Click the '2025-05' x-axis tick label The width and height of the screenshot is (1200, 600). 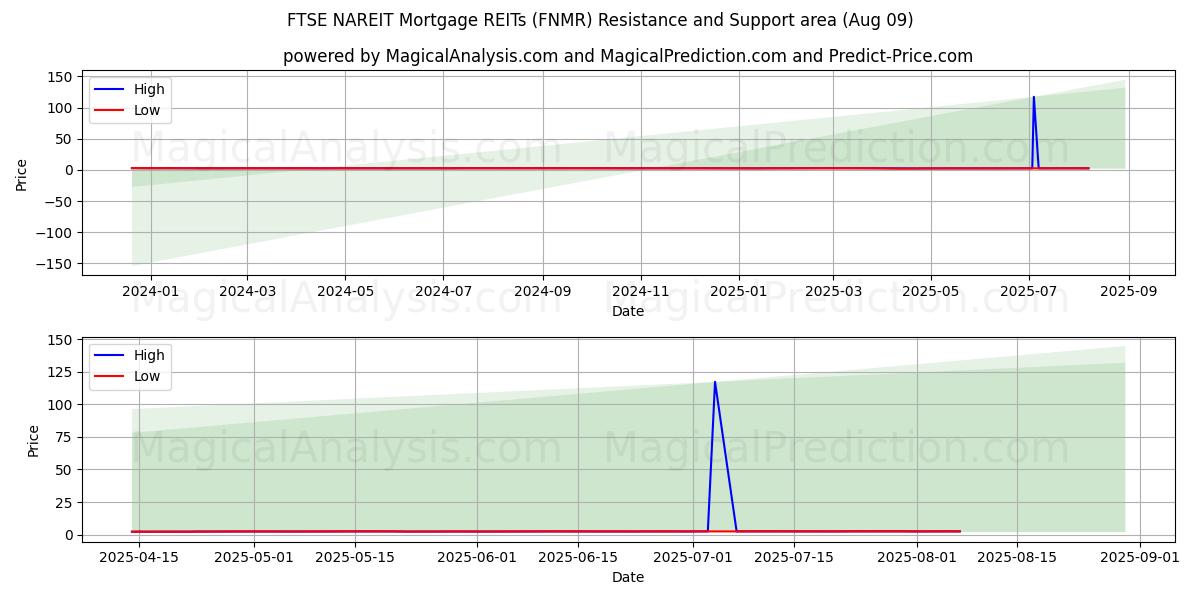931,291
